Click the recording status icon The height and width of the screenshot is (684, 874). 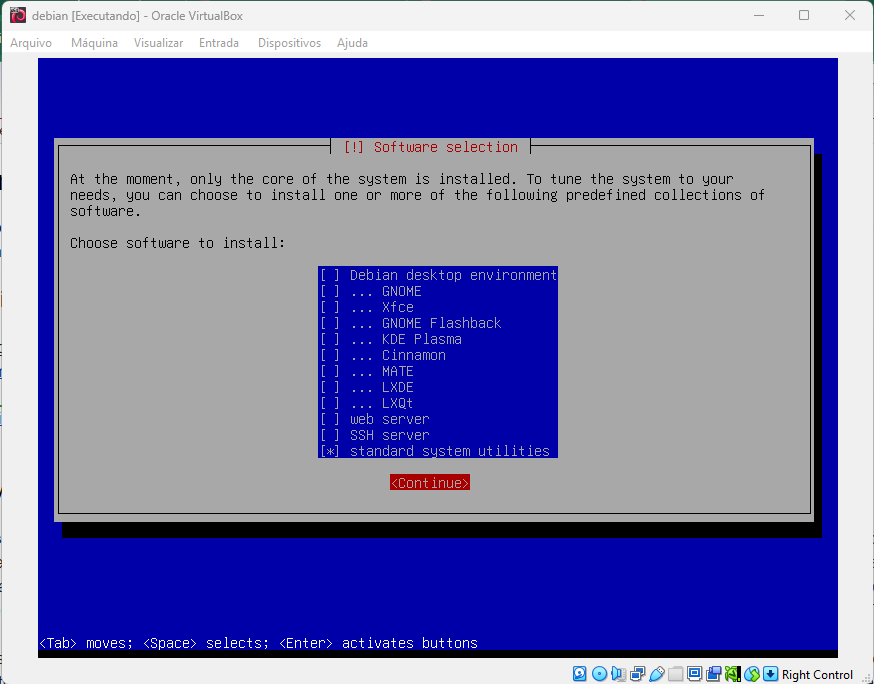click(713, 674)
